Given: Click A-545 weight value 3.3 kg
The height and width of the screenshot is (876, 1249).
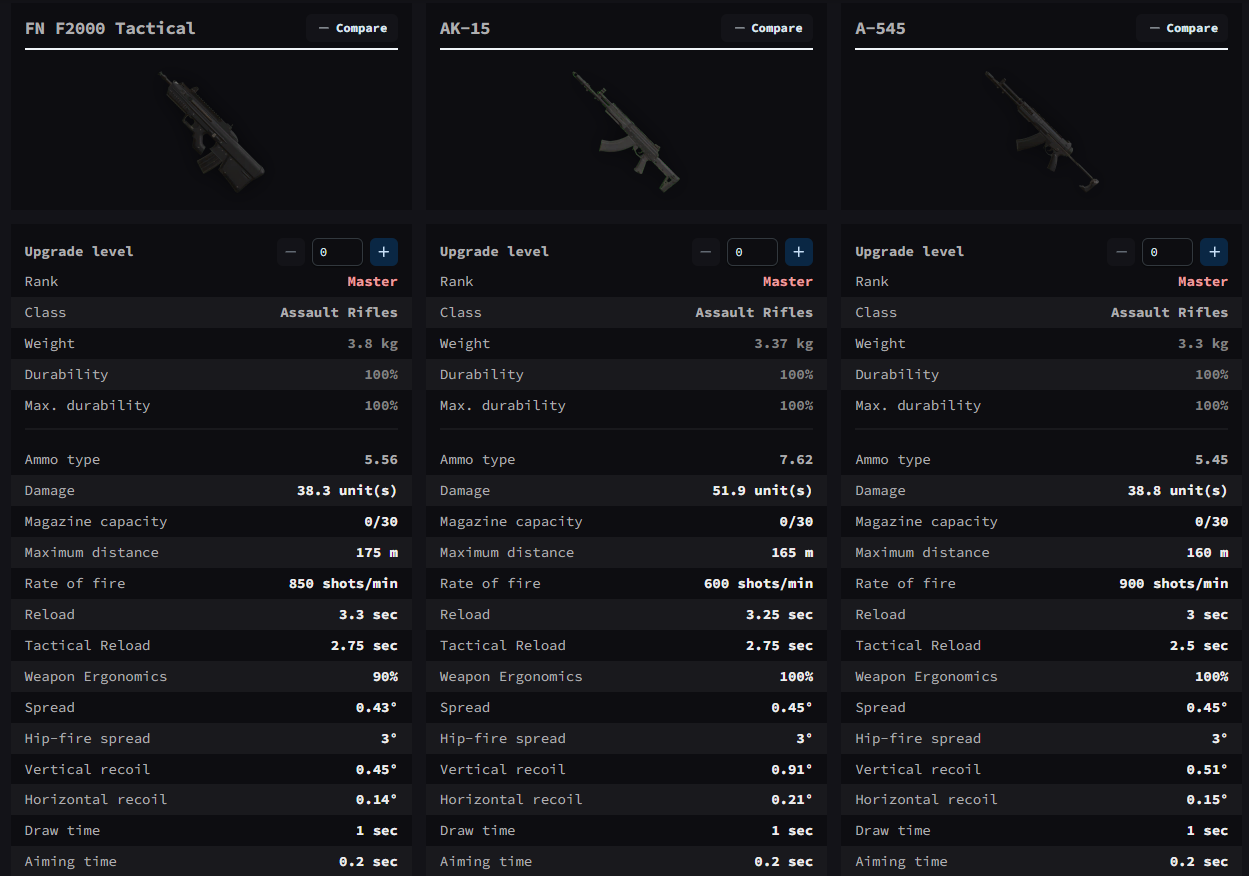Looking at the screenshot, I should (x=1202, y=344).
